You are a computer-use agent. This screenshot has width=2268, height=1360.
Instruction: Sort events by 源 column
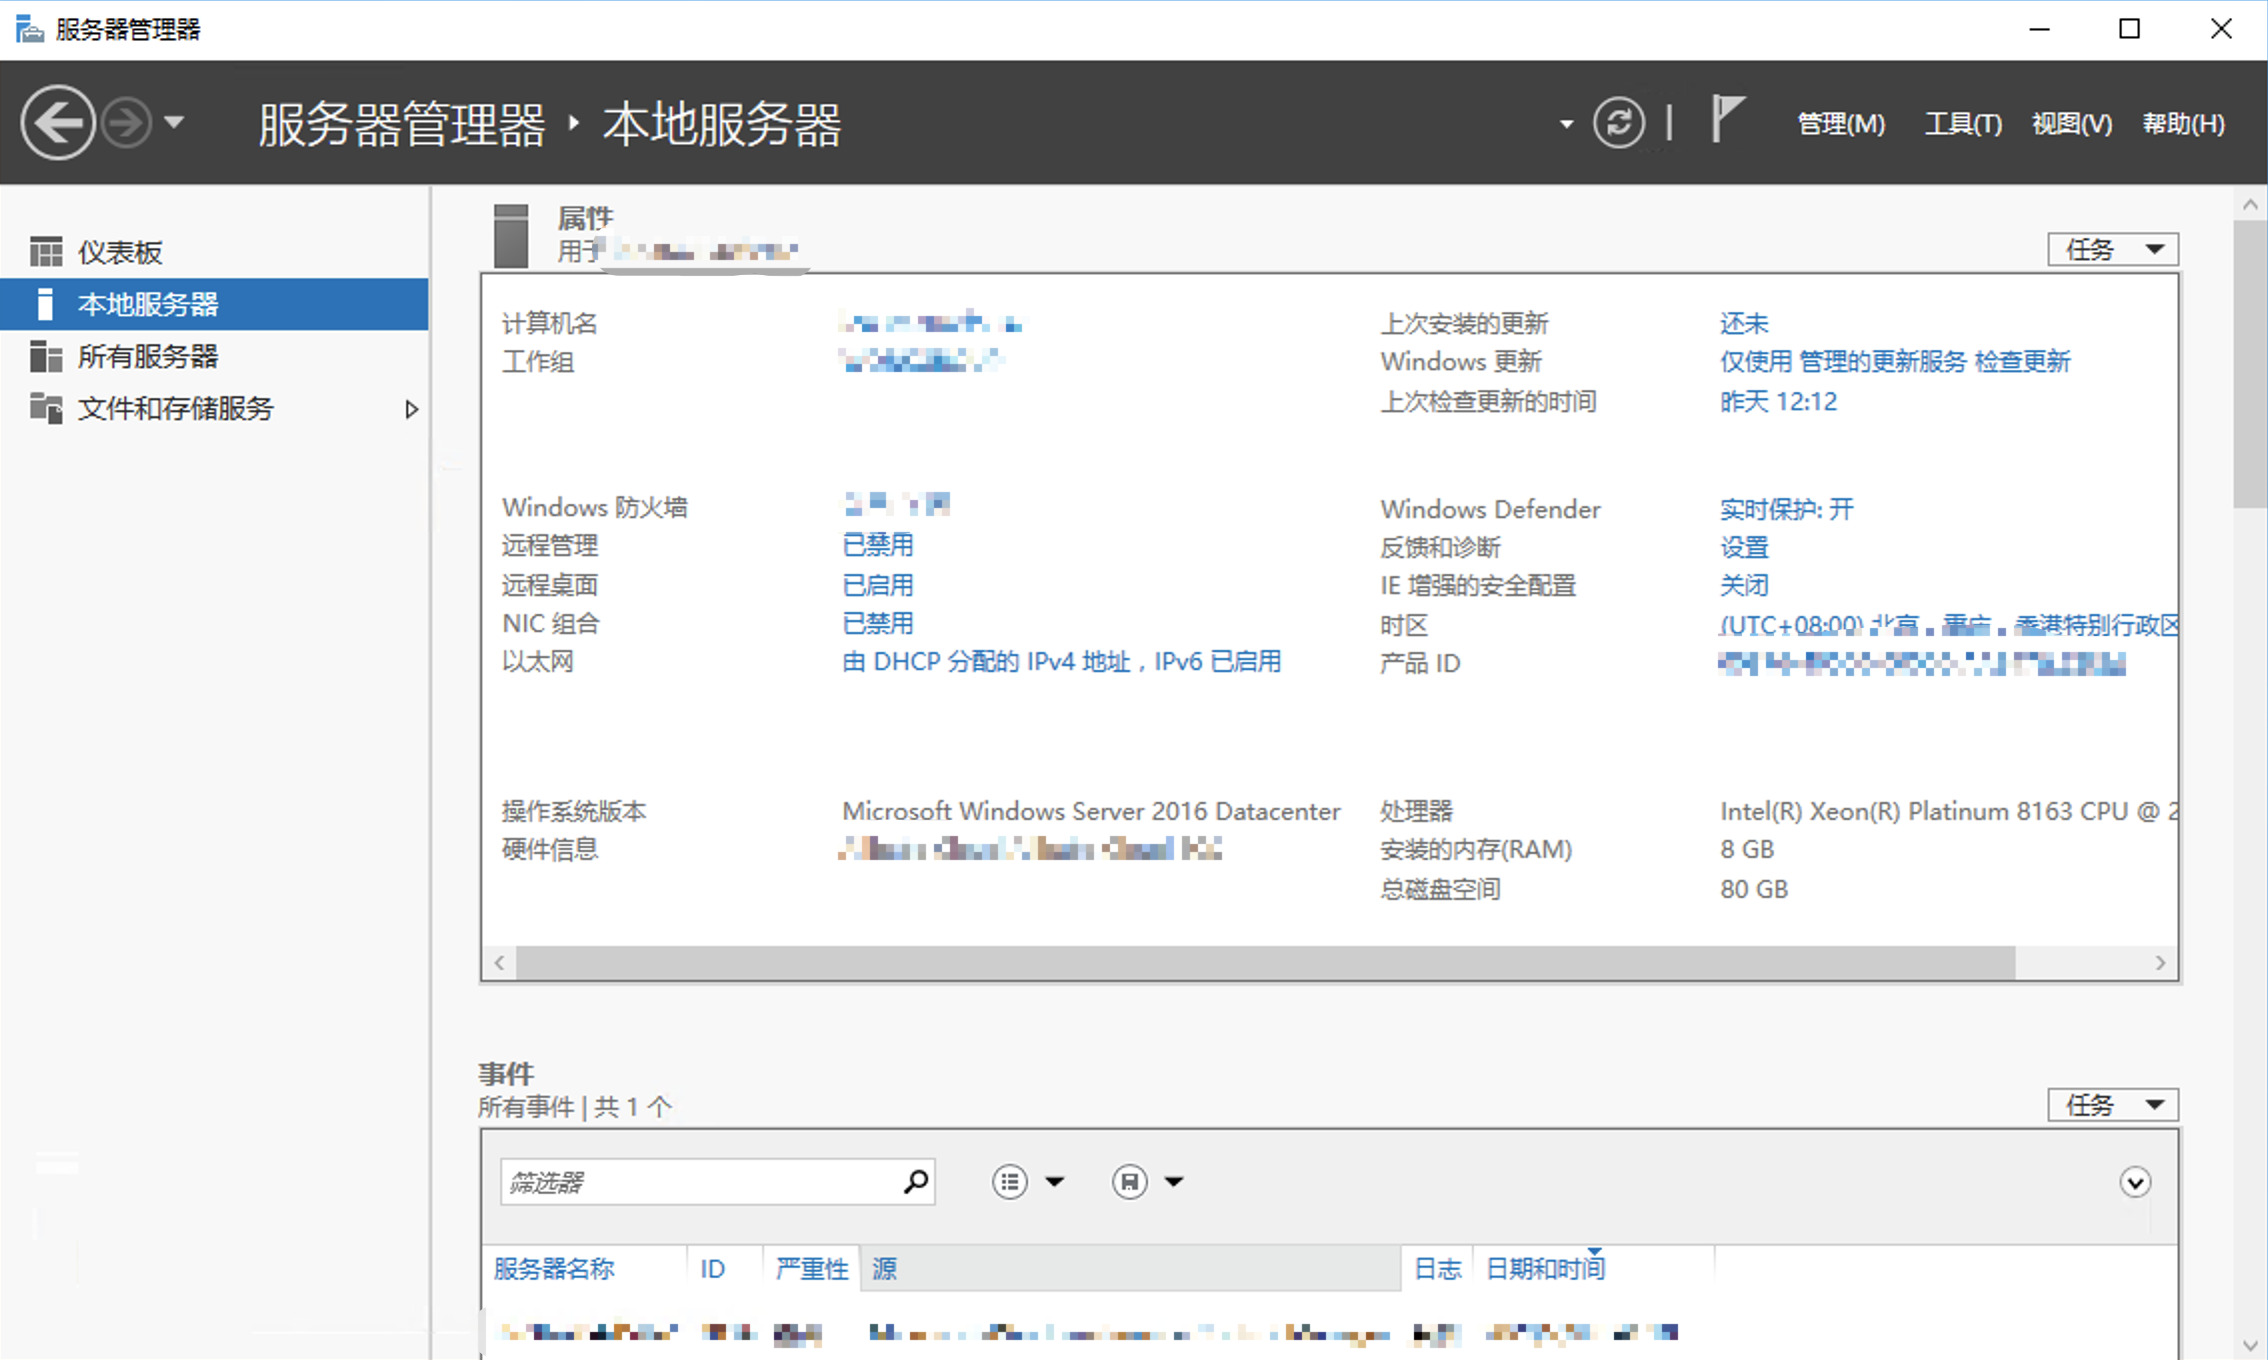pos(1130,1268)
